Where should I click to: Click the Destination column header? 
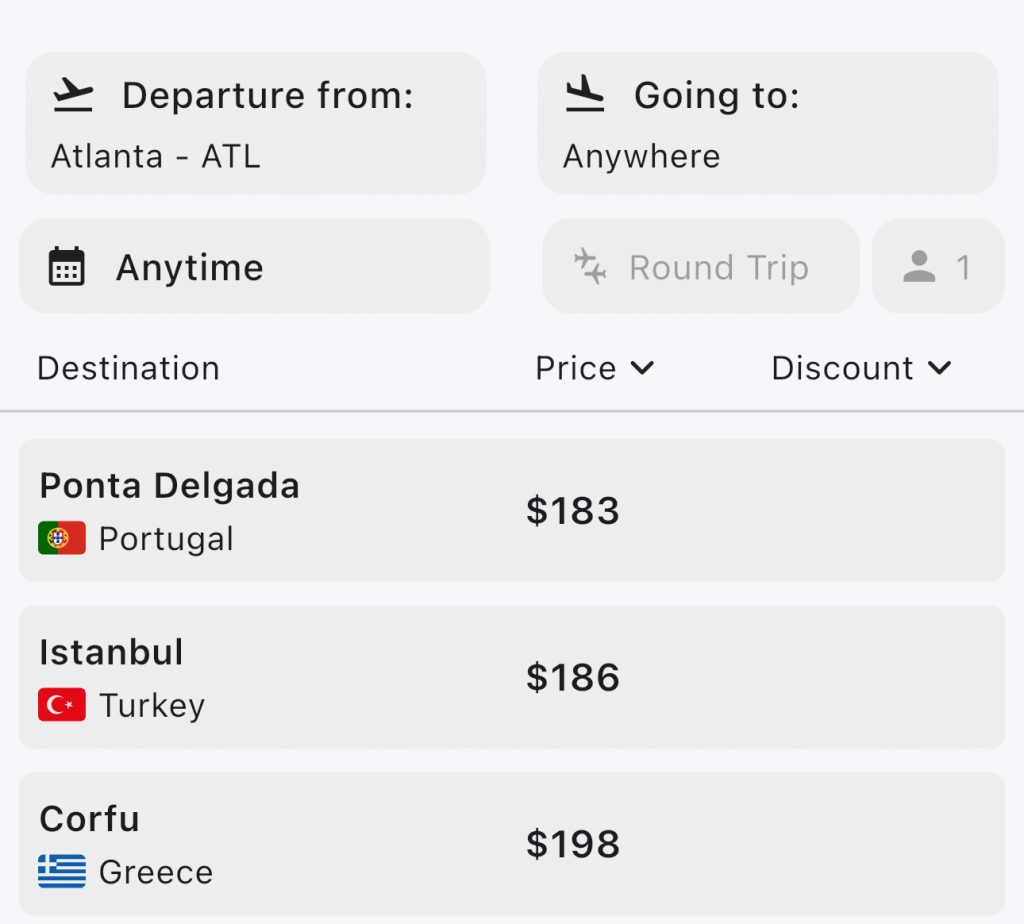click(x=128, y=368)
